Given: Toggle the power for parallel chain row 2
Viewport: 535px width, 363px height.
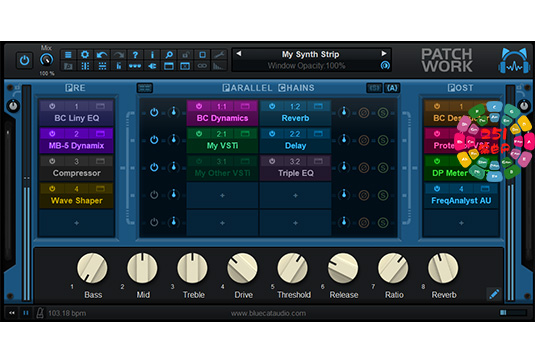Looking at the screenshot, I should [154, 140].
